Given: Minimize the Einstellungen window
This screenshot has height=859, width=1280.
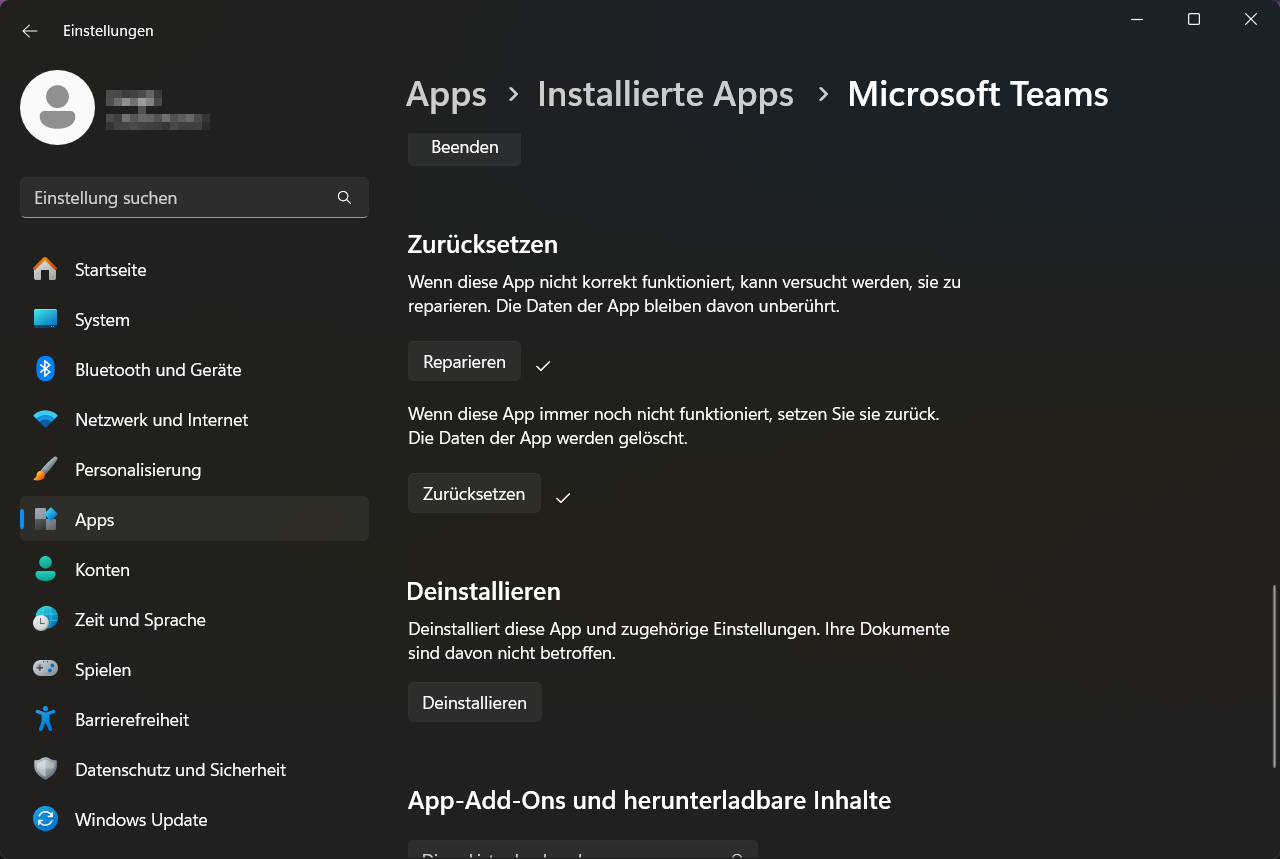Looking at the screenshot, I should (1137, 19).
